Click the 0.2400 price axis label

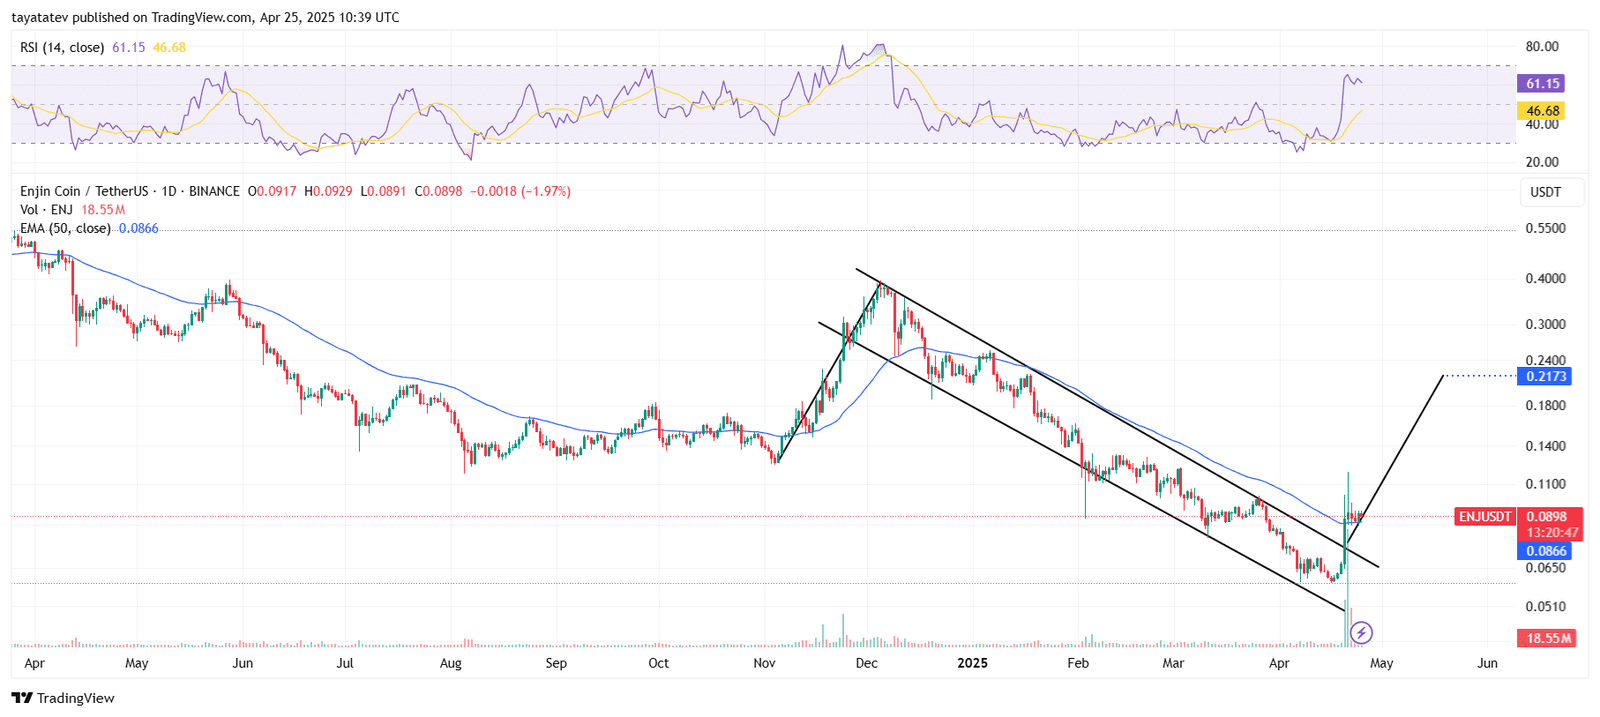click(x=1545, y=361)
